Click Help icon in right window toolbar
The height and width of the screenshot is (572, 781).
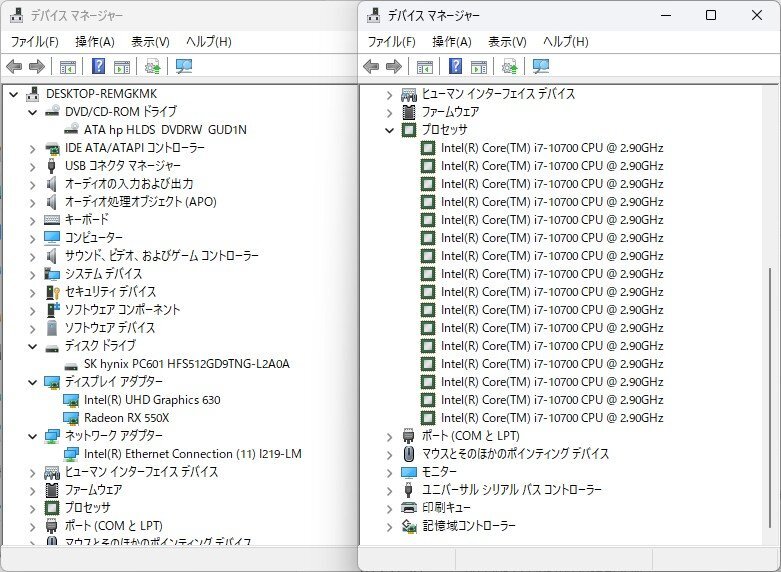pos(455,66)
